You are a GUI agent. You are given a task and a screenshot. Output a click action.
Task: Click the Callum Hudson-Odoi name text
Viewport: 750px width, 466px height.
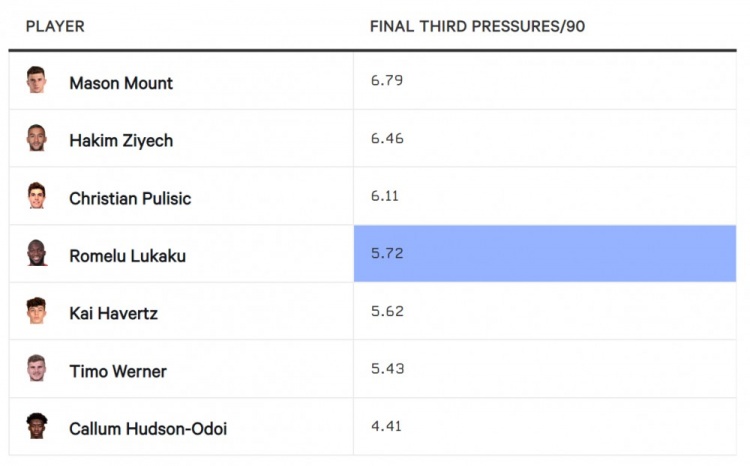coord(148,429)
